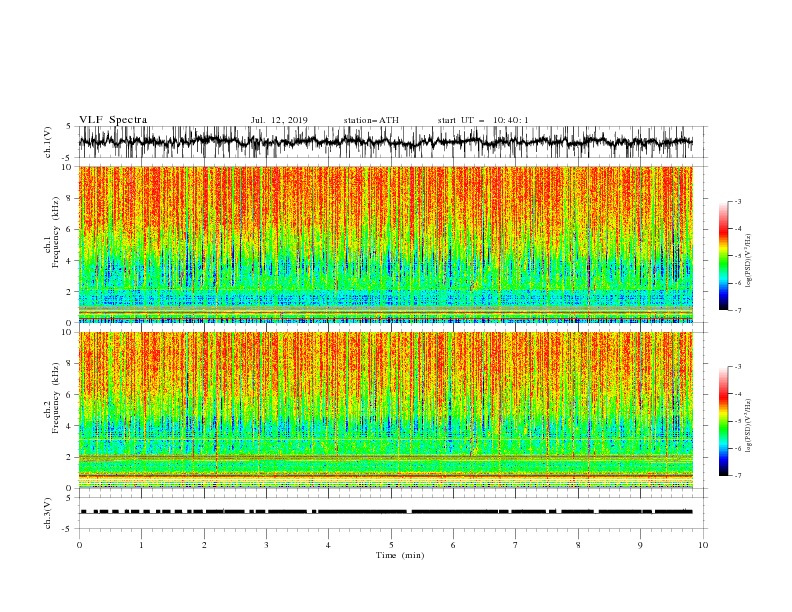
Task: Click the log(PSD) label beside ch.1 colorbar
Action: click(749, 261)
